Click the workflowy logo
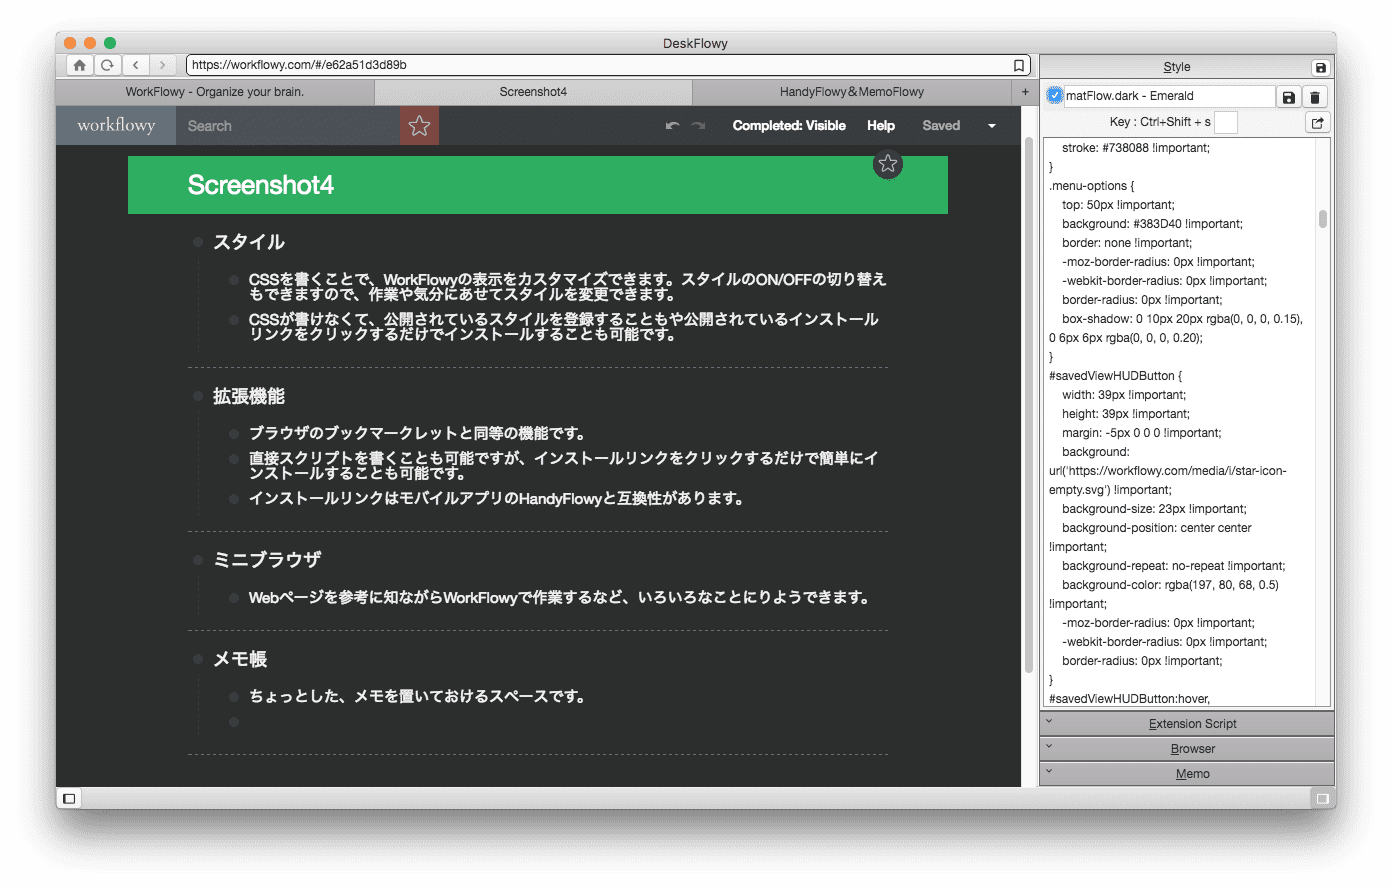The image size is (1392, 889). tap(116, 125)
